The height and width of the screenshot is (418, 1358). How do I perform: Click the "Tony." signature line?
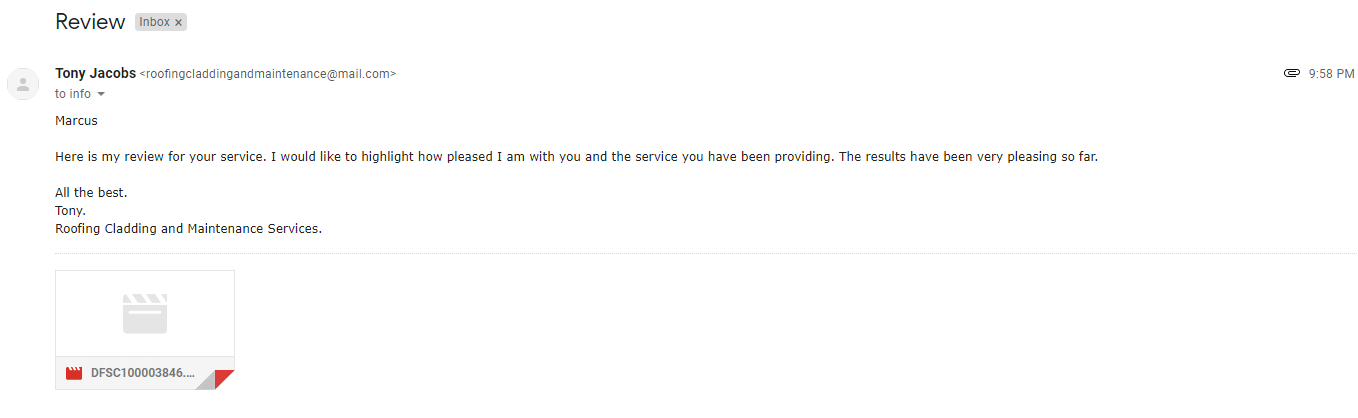coord(70,210)
